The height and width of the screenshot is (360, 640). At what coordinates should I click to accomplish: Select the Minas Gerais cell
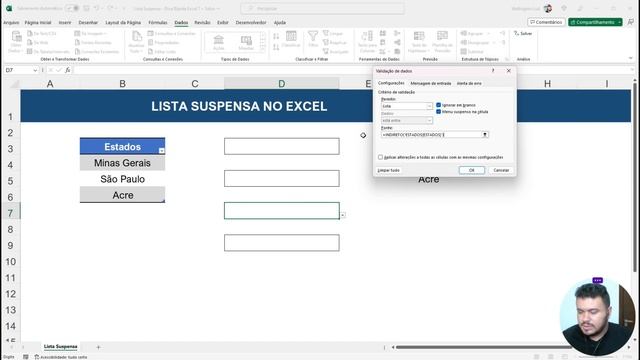click(122, 163)
